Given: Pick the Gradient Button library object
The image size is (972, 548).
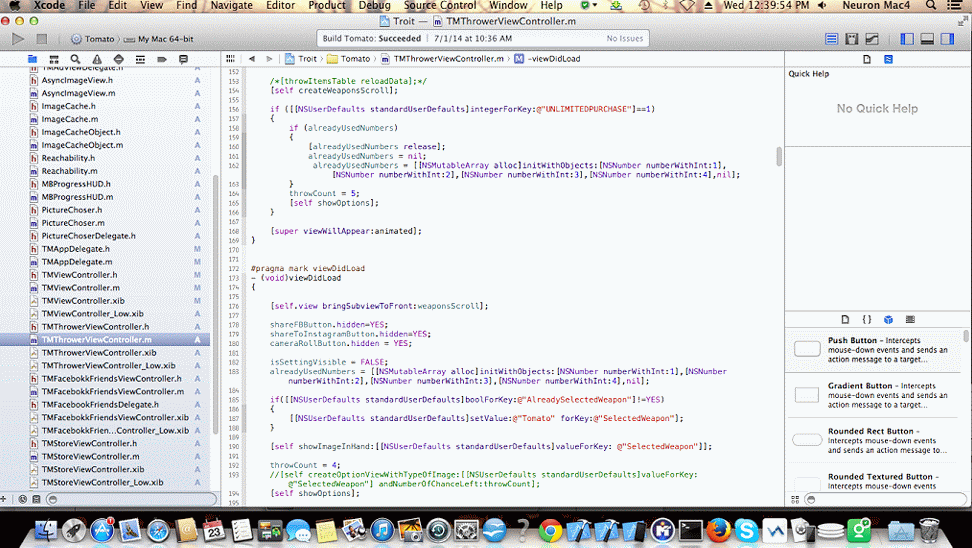Looking at the screenshot, I should click(x=875, y=395).
